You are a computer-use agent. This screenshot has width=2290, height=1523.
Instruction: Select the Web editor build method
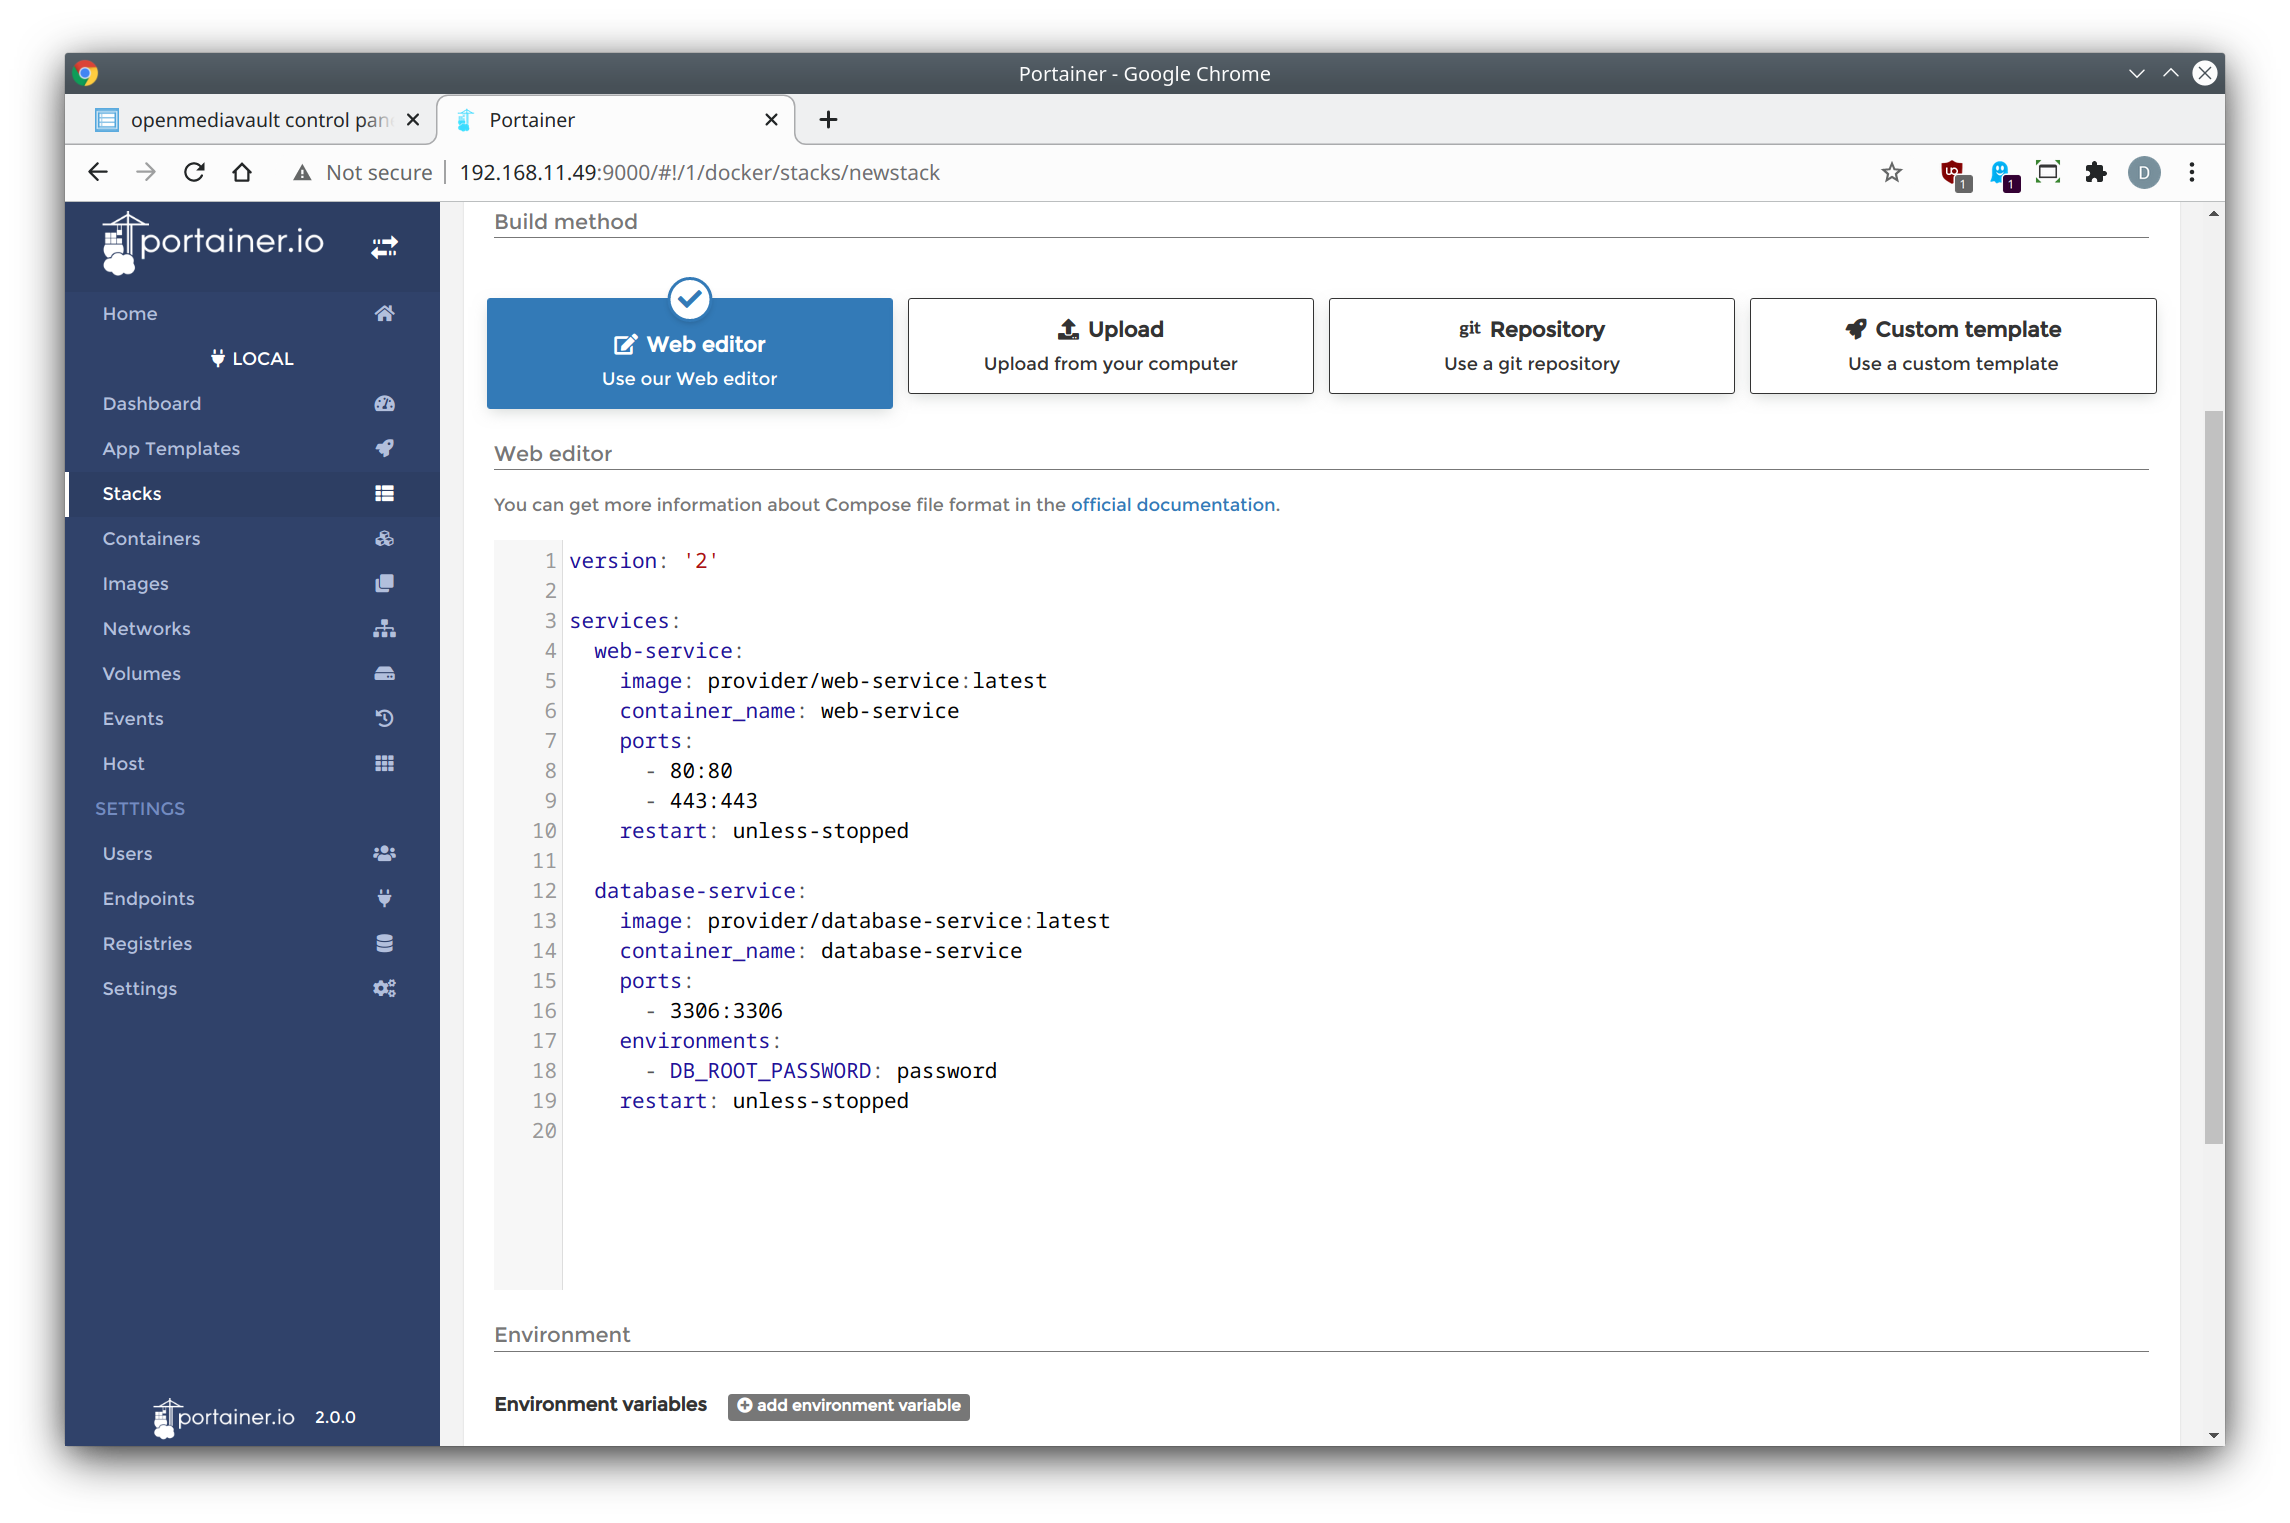689,354
